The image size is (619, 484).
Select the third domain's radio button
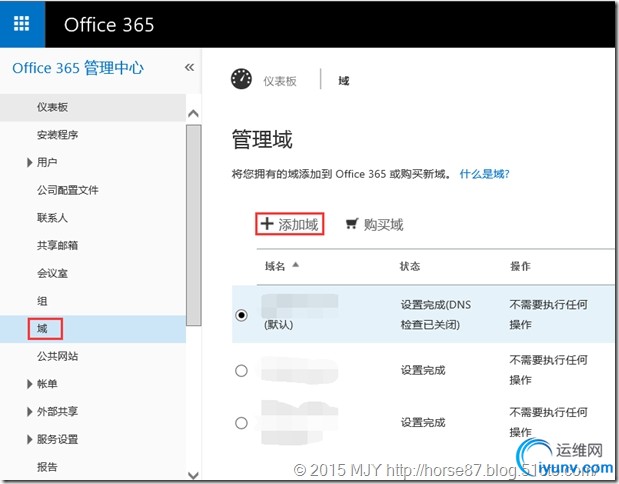pos(241,423)
